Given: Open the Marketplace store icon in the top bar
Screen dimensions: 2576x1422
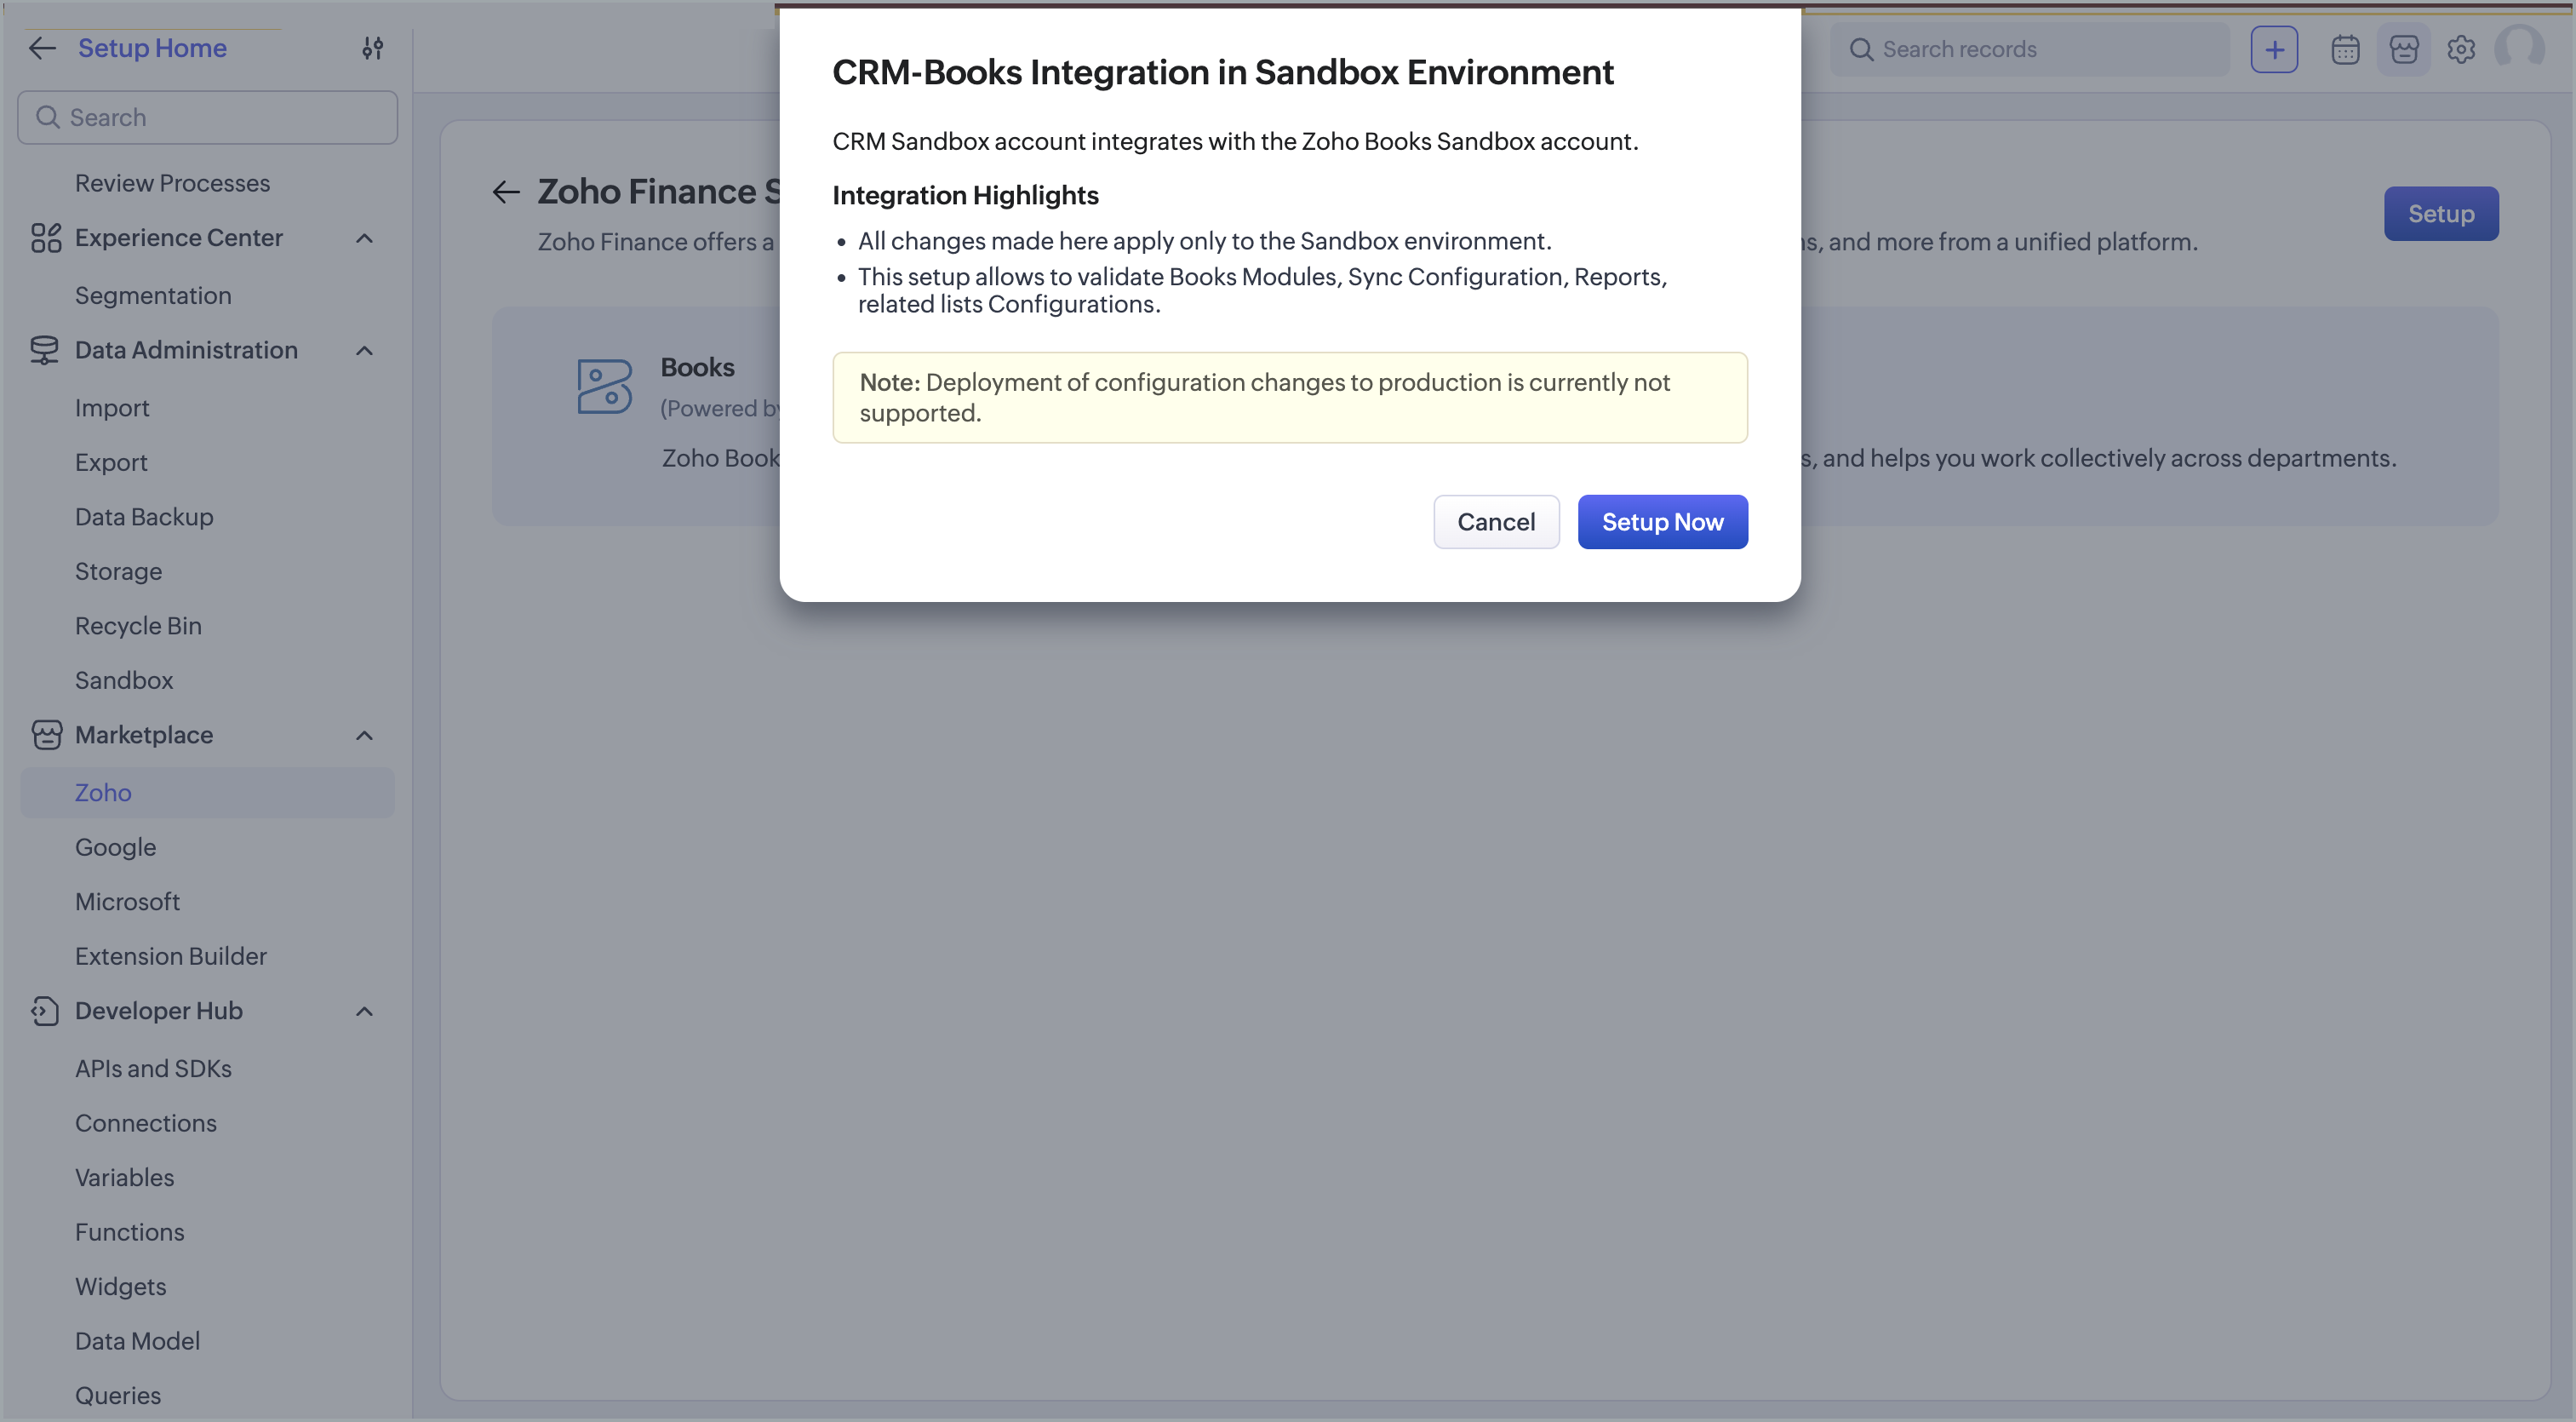Looking at the screenshot, I should [2403, 49].
